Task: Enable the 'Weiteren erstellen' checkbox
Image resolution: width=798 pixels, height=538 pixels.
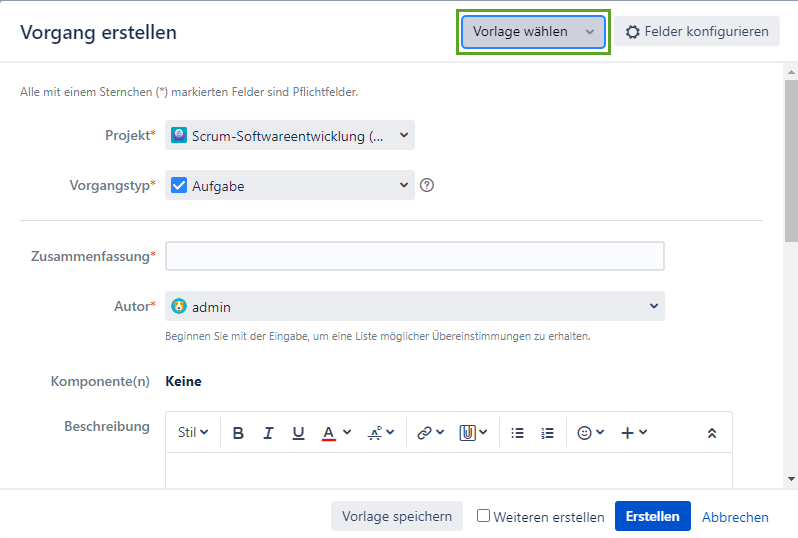Action: tap(484, 516)
